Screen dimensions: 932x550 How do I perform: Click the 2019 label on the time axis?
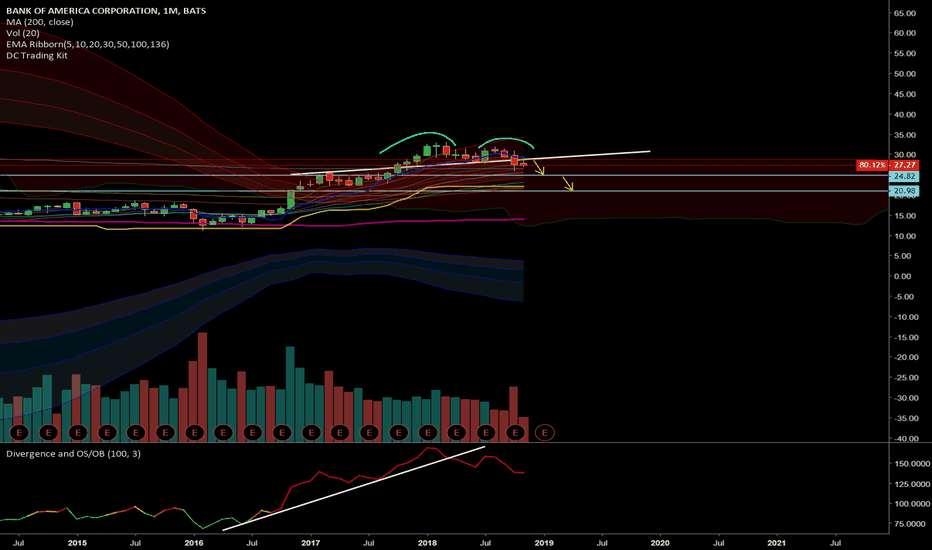544,543
